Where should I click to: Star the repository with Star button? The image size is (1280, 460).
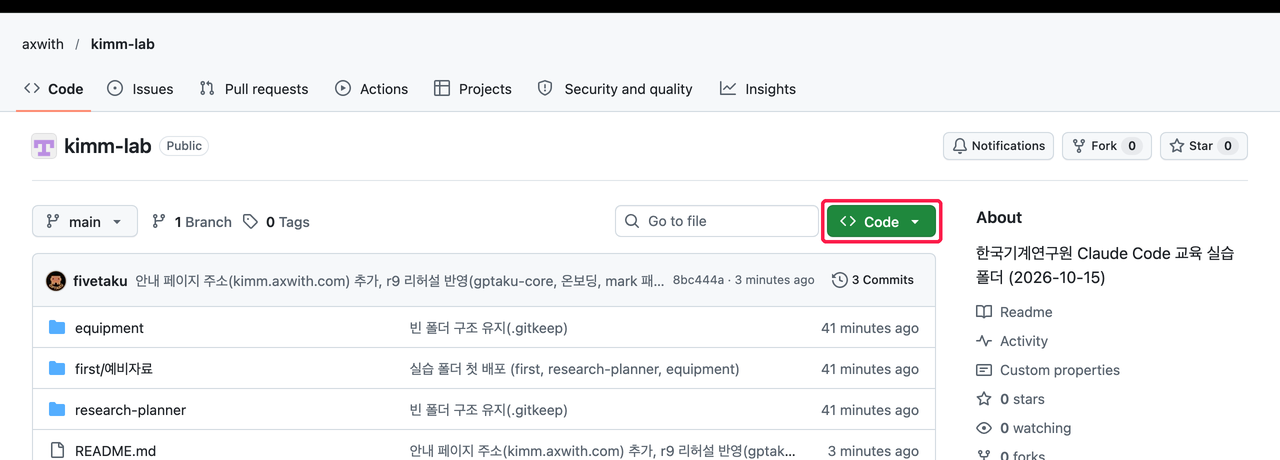(1204, 146)
